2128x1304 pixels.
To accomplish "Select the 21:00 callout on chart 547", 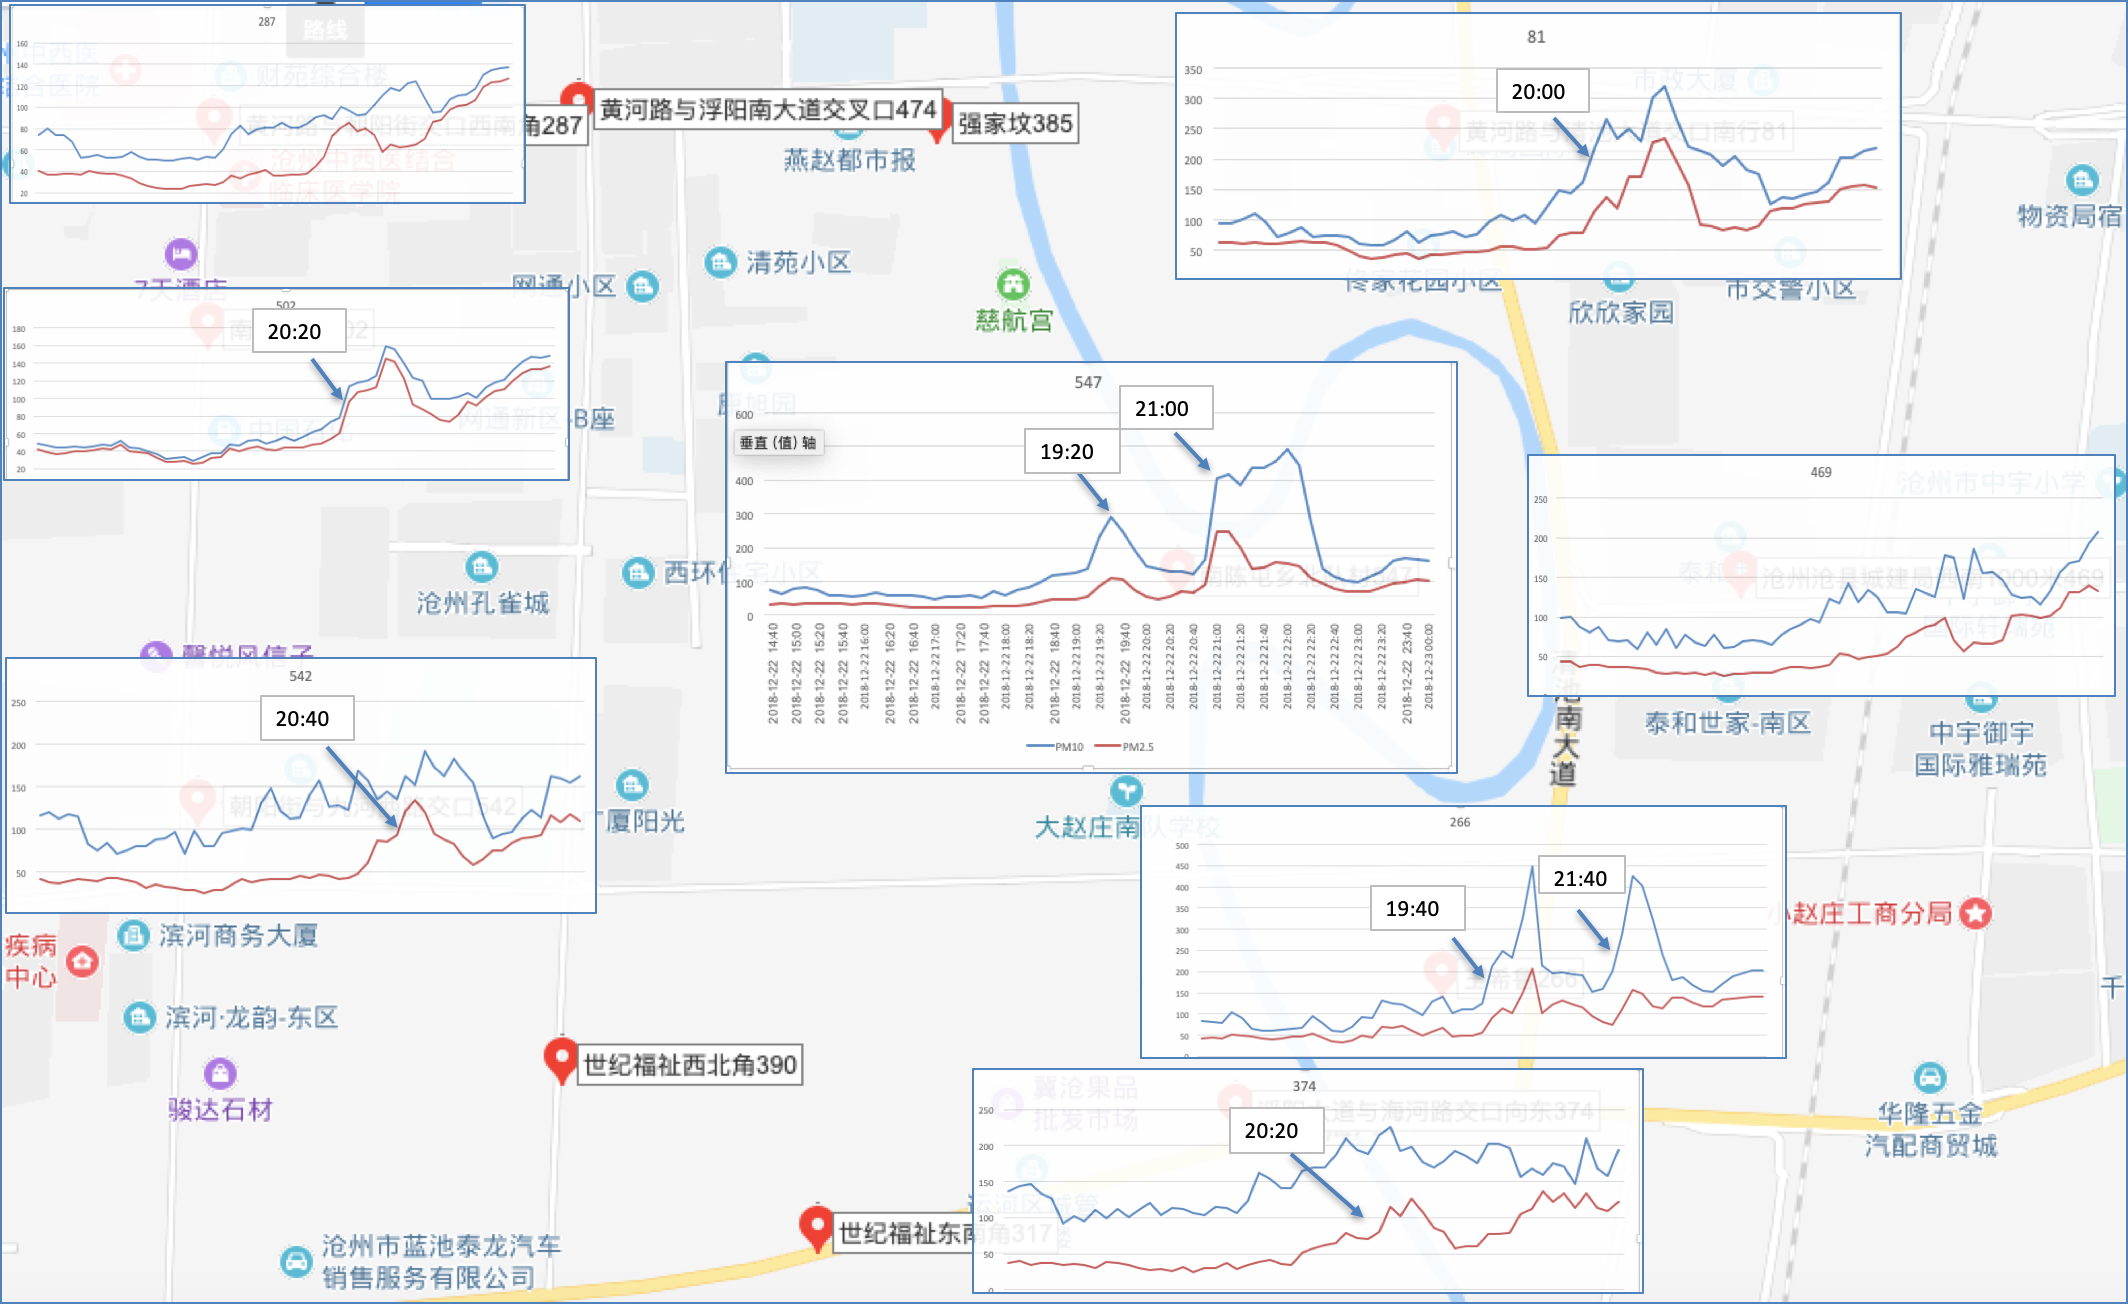I will (1162, 408).
